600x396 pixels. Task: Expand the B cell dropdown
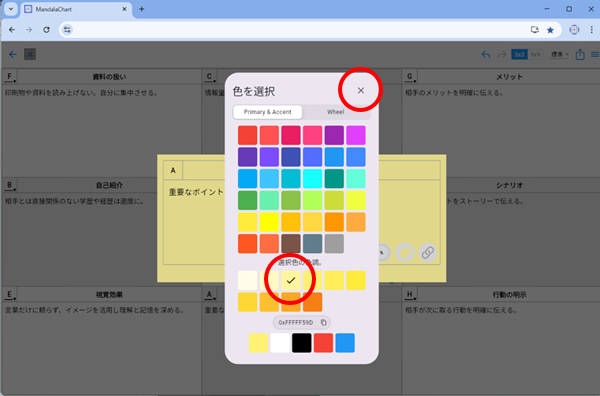[10, 186]
